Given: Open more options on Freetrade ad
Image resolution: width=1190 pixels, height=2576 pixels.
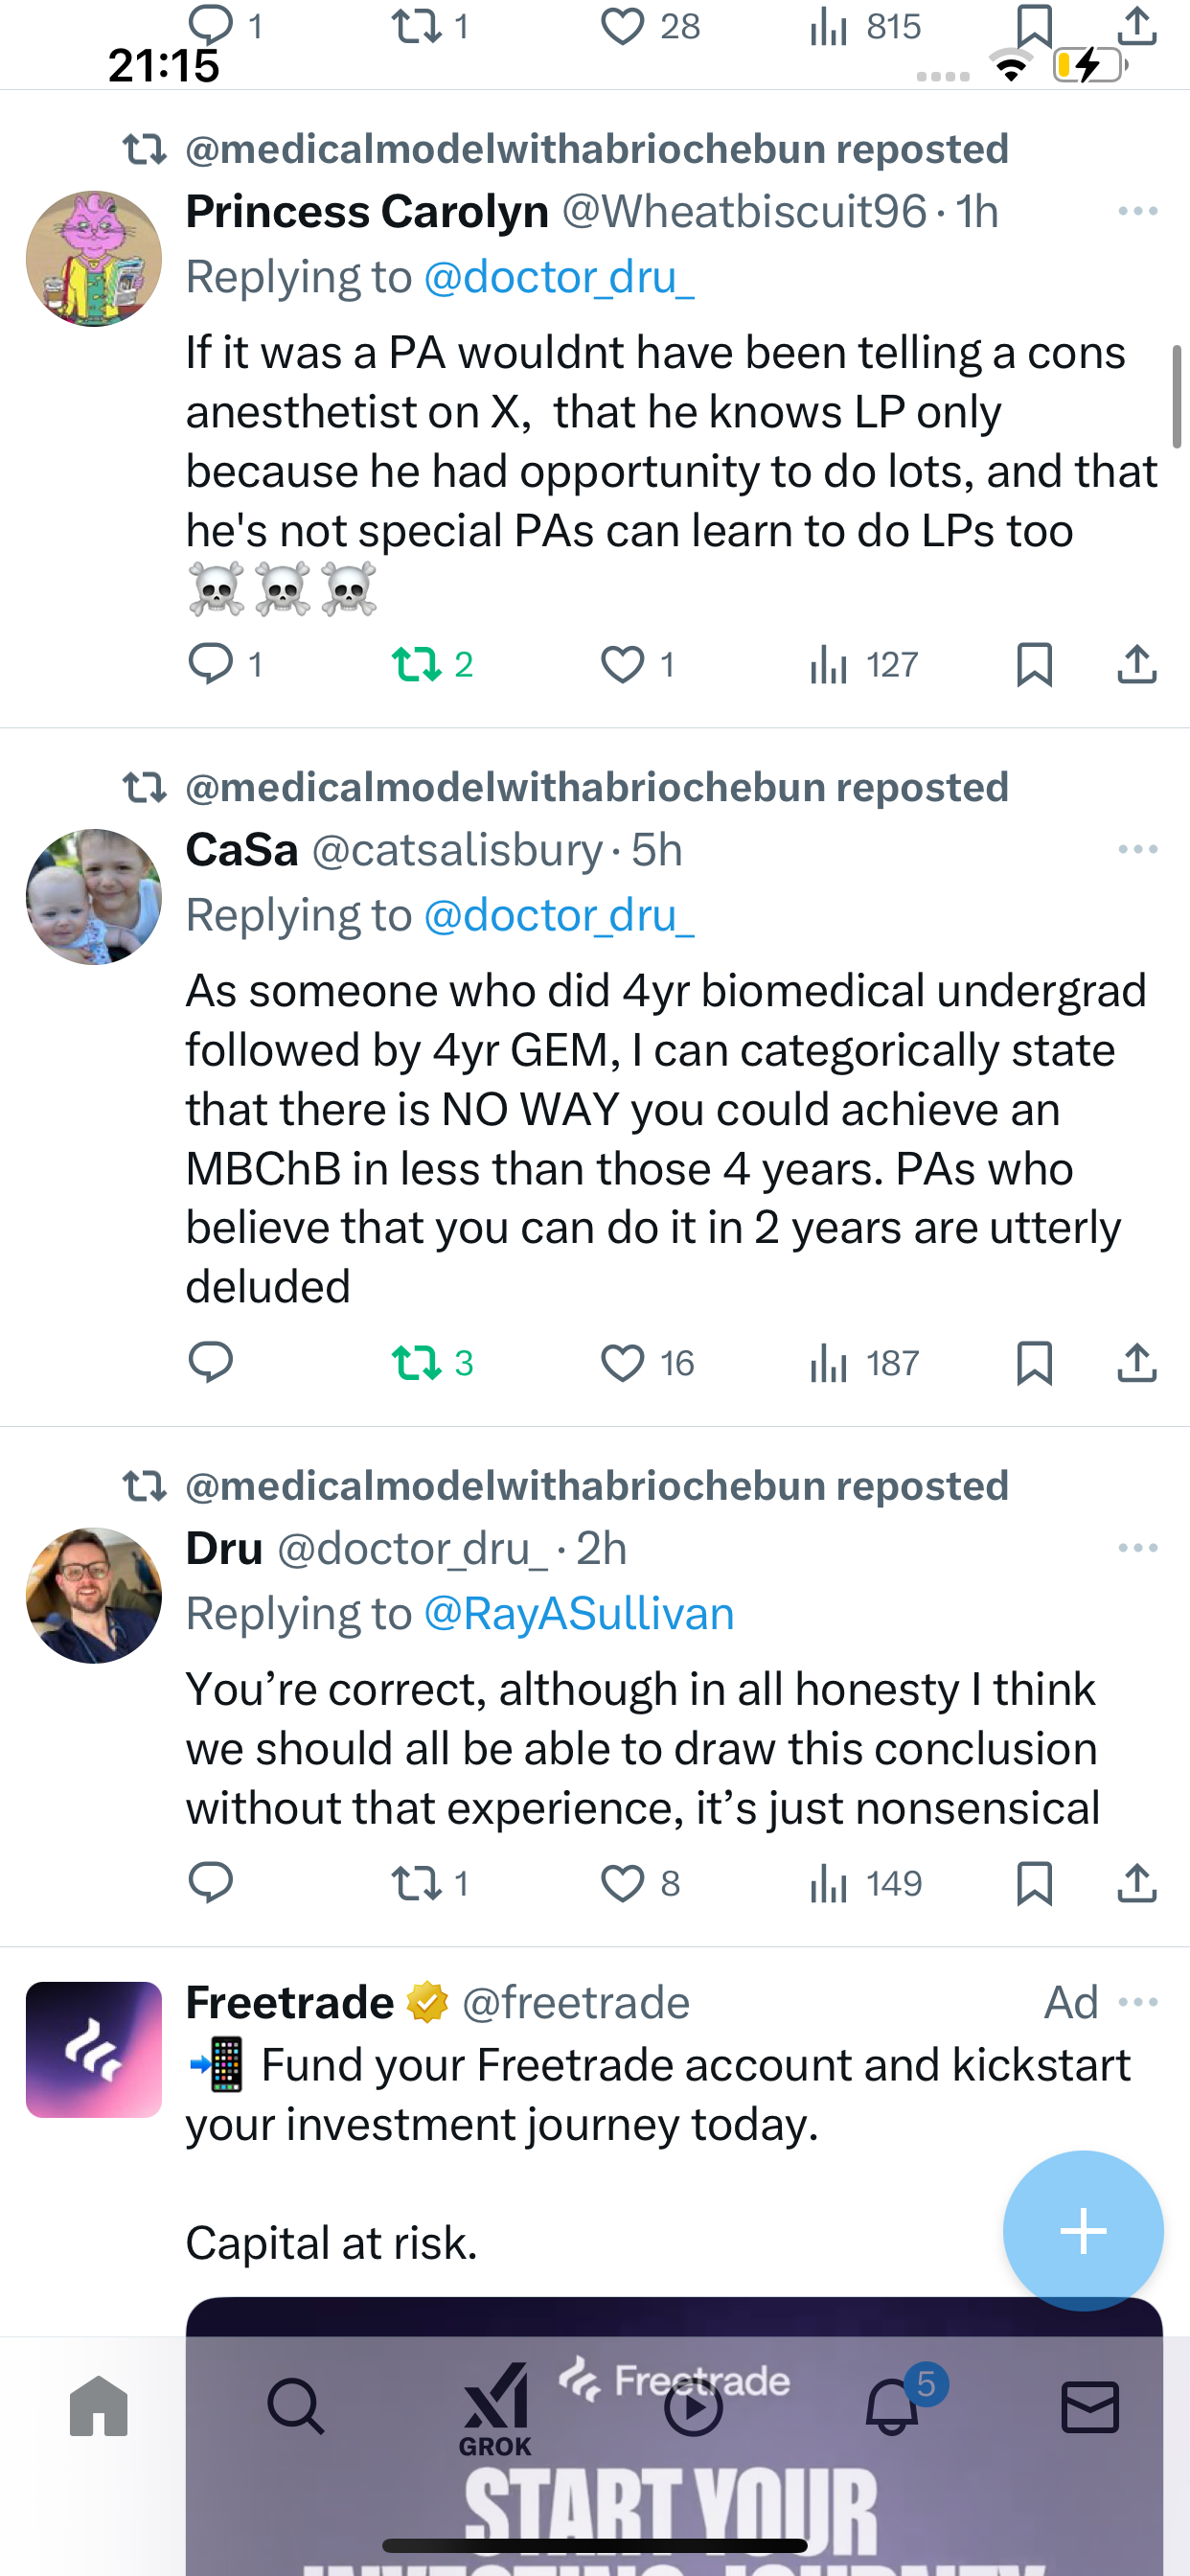Looking at the screenshot, I should (x=1138, y=2002).
